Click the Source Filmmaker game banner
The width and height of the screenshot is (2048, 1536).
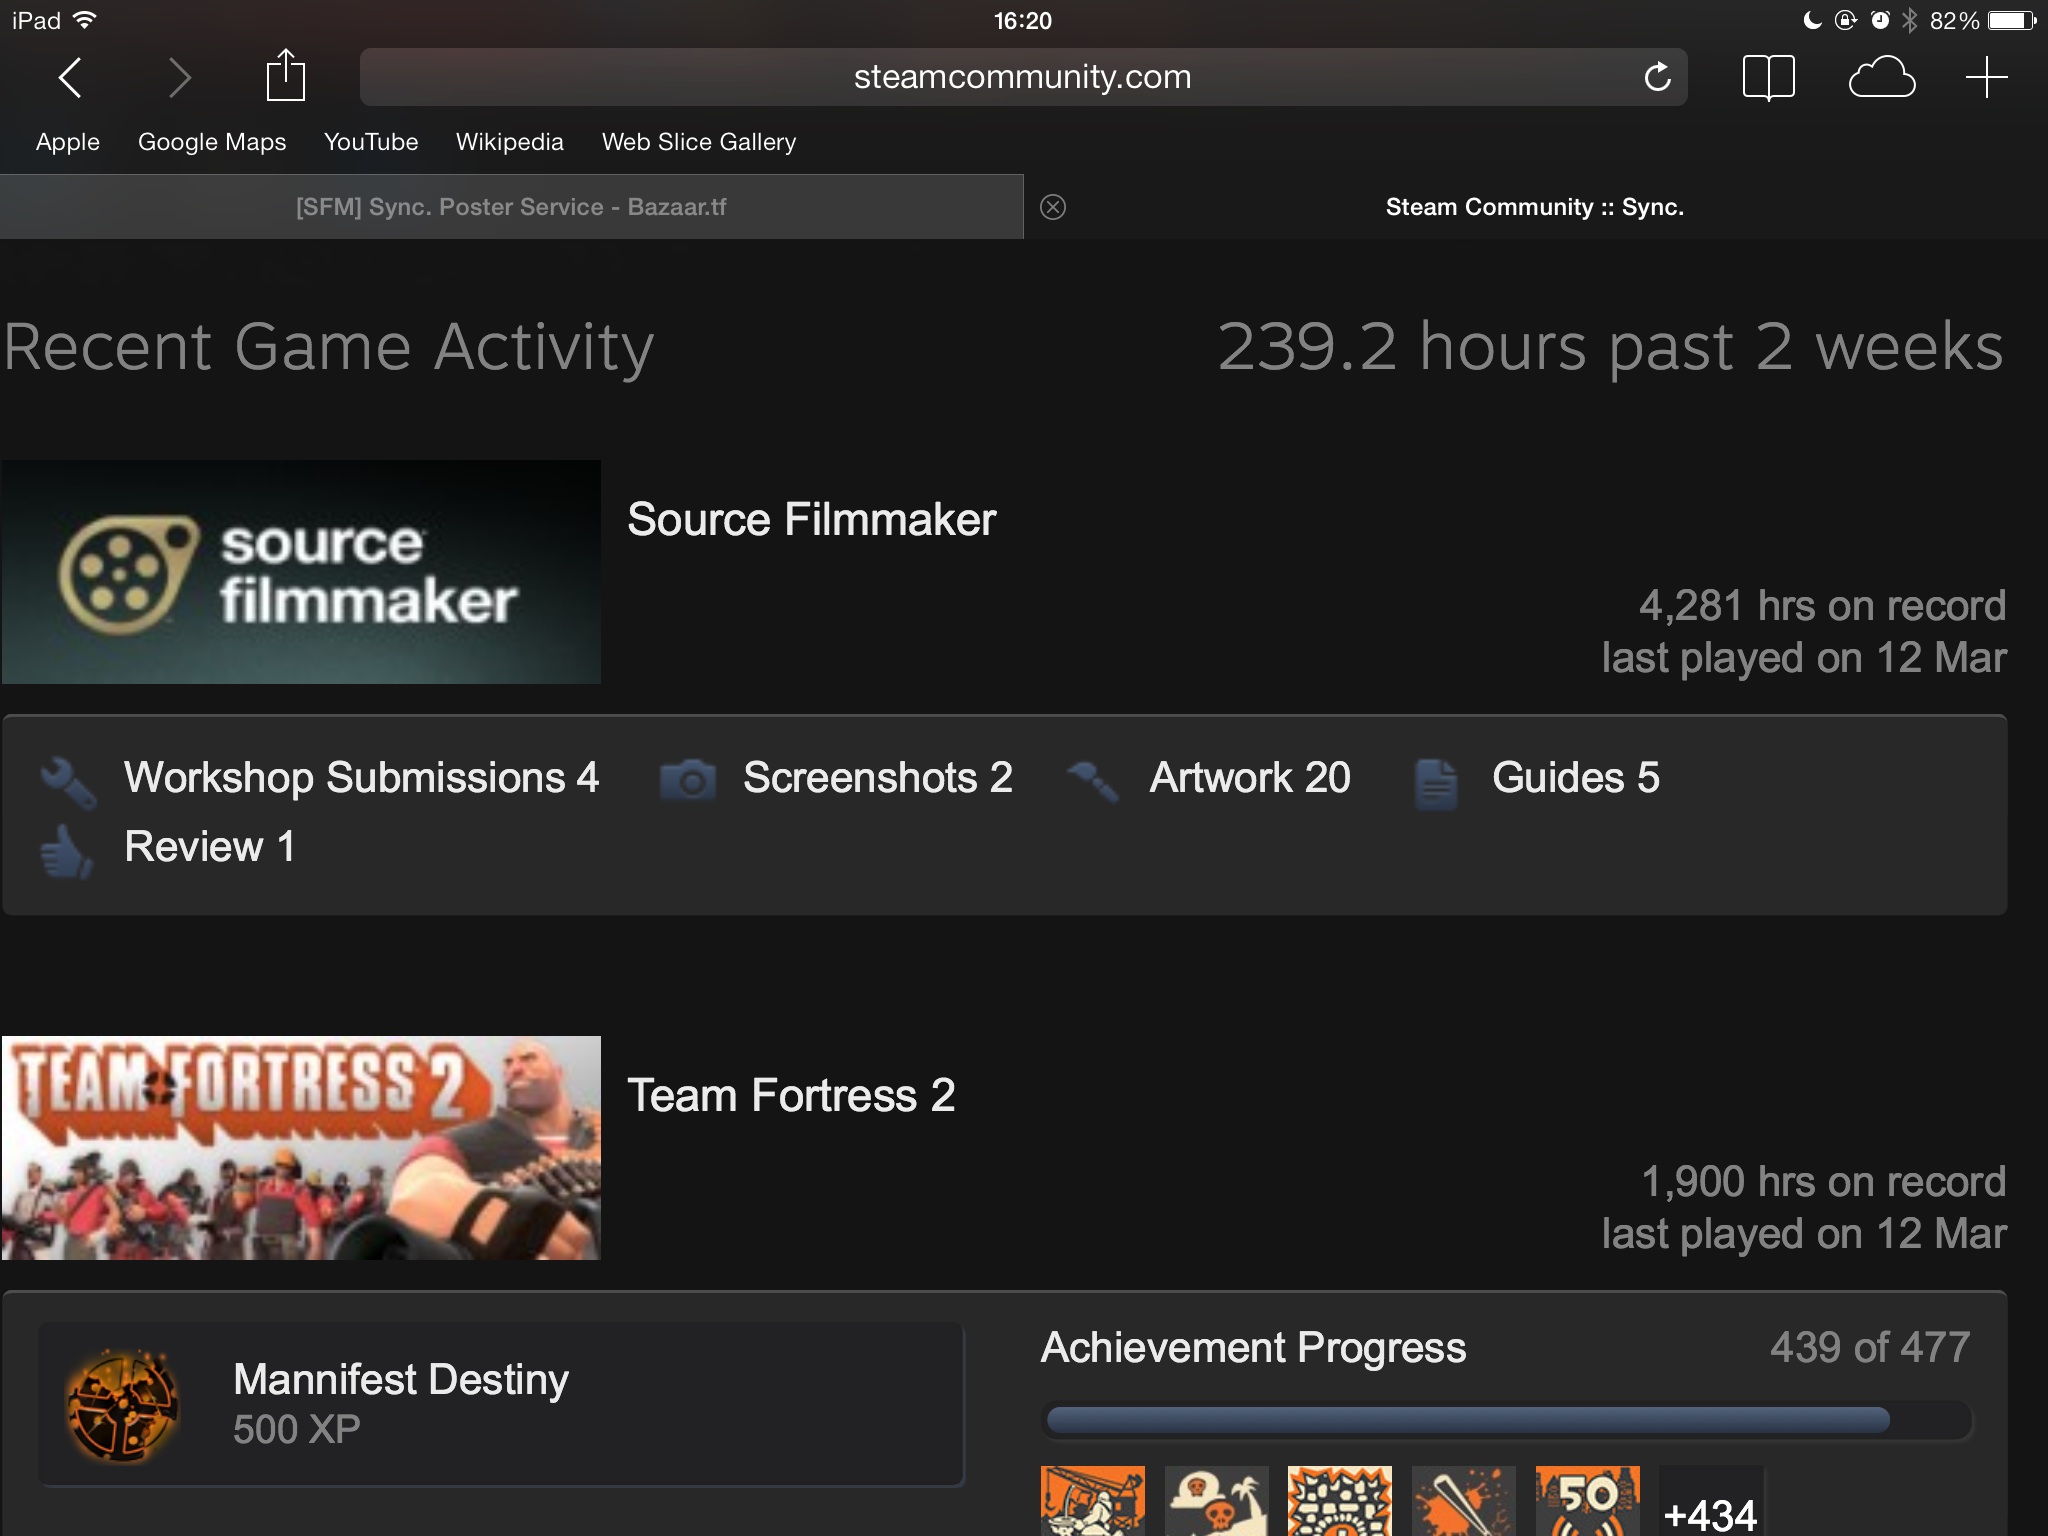[x=301, y=572]
